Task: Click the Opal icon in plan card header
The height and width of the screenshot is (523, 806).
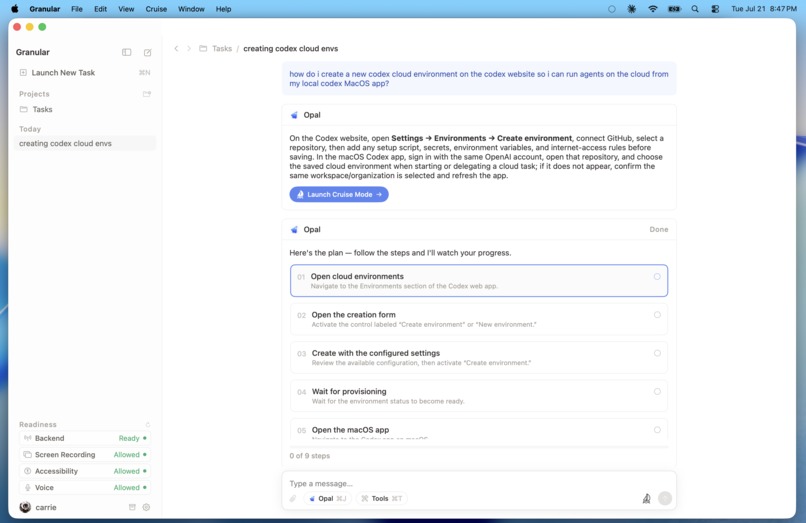Action: [x=294, y=230]
